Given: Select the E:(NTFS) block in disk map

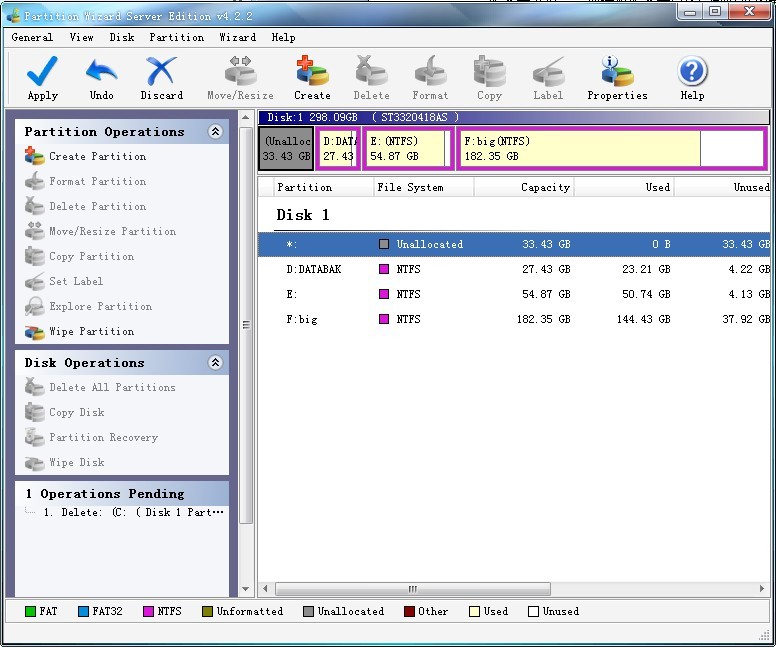Looking at the screenshot, I should [408, 148].
